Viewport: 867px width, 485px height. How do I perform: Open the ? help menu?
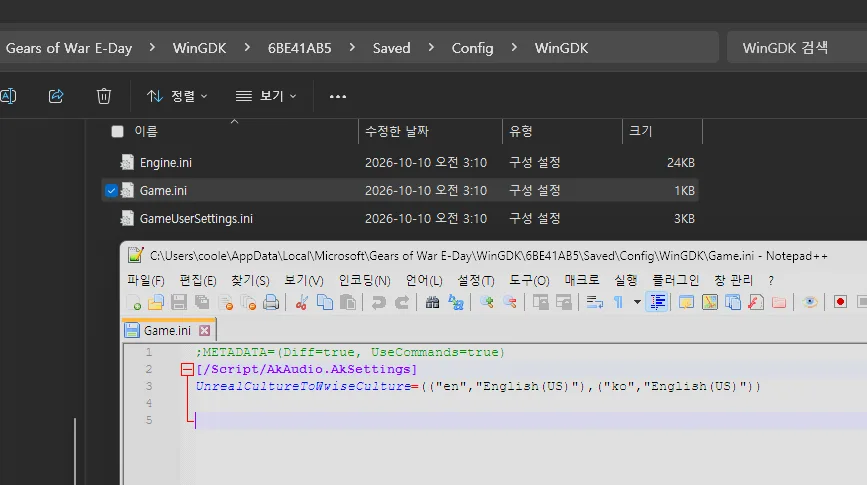(x=771, y=280)
